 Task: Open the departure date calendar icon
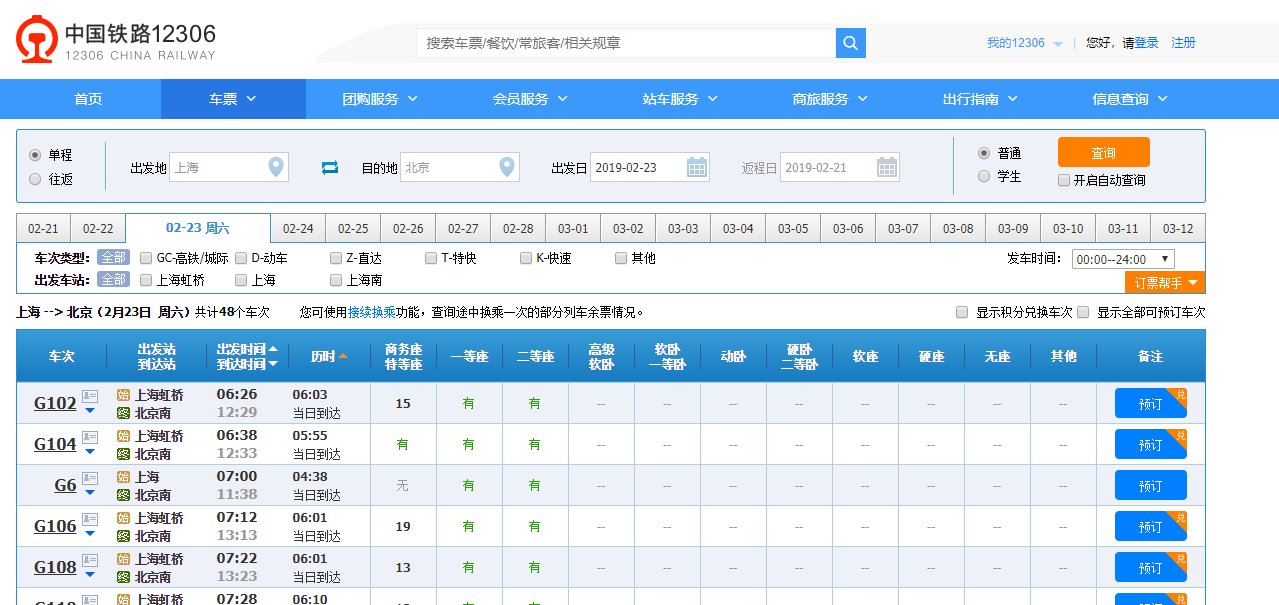tap(696, 166)
